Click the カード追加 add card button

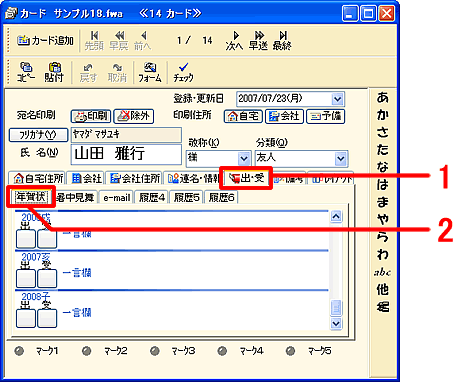coord(45,41)
